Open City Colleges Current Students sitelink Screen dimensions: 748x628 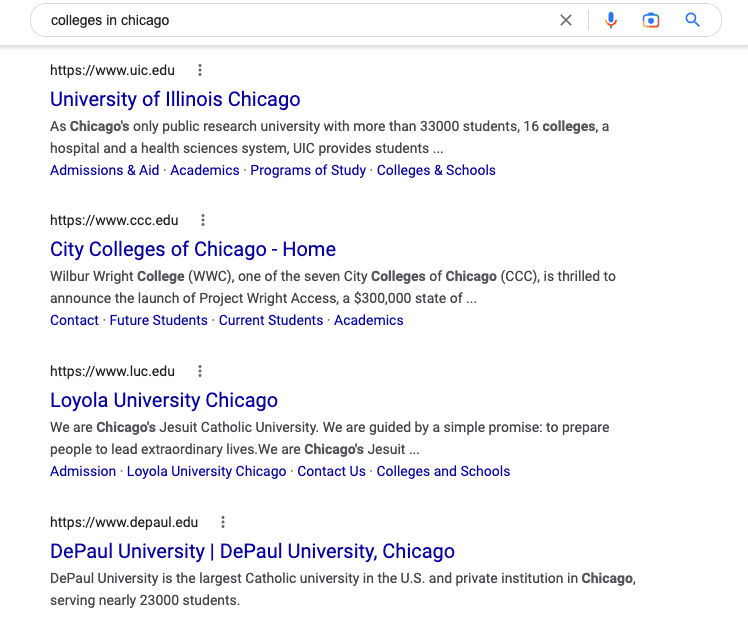[271, 320]
